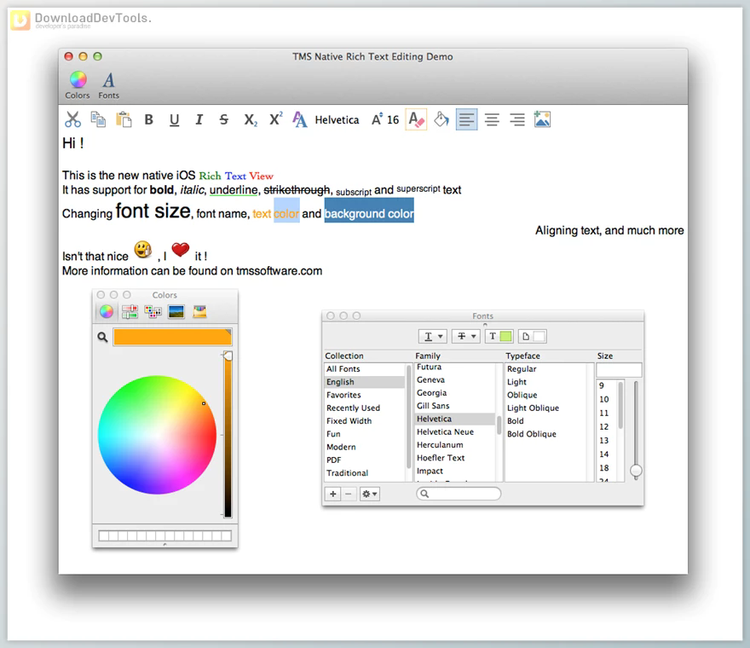The image size is (750, 648).
Task: Click the font search field
Action: [x=459, y=494]
